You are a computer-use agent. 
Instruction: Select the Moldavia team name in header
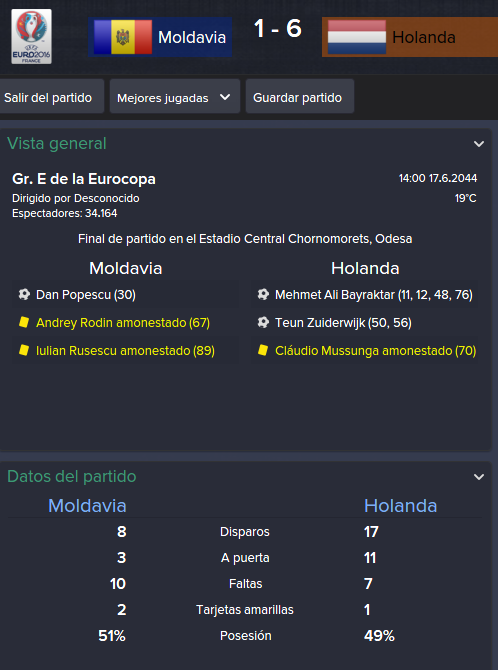[x=192, y=38]
